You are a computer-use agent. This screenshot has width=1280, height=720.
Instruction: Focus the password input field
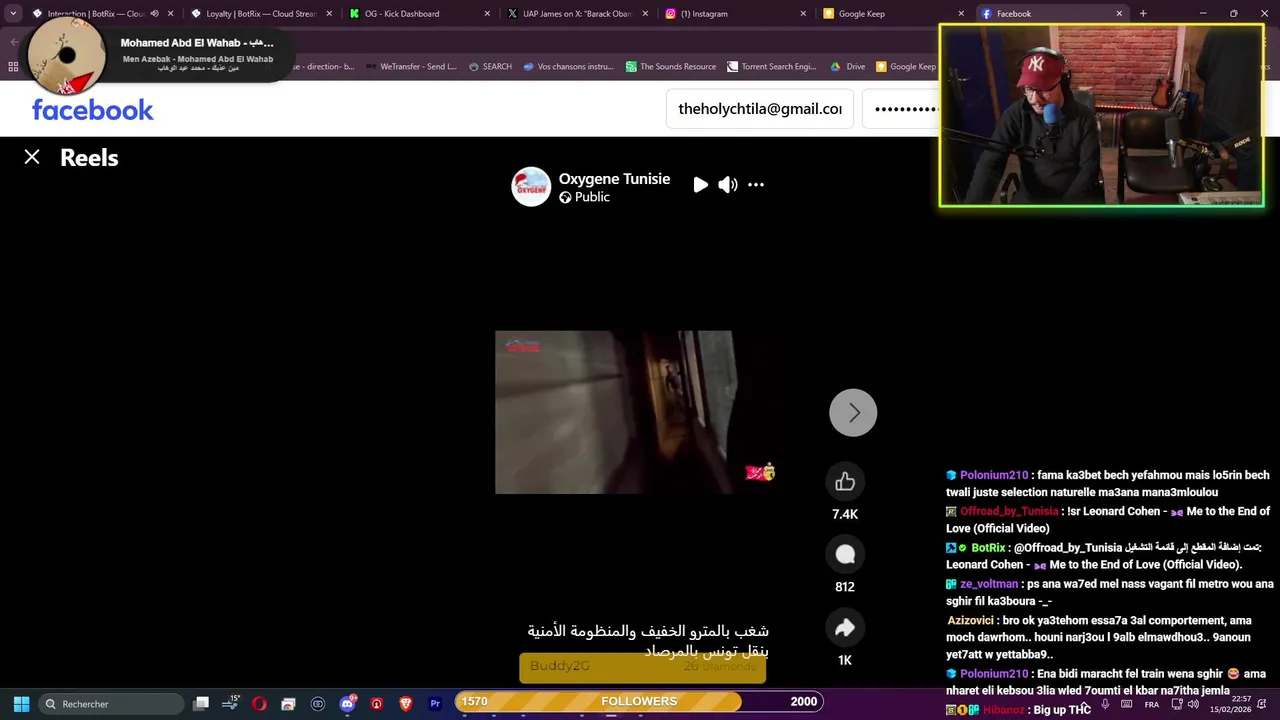point(900,108)
